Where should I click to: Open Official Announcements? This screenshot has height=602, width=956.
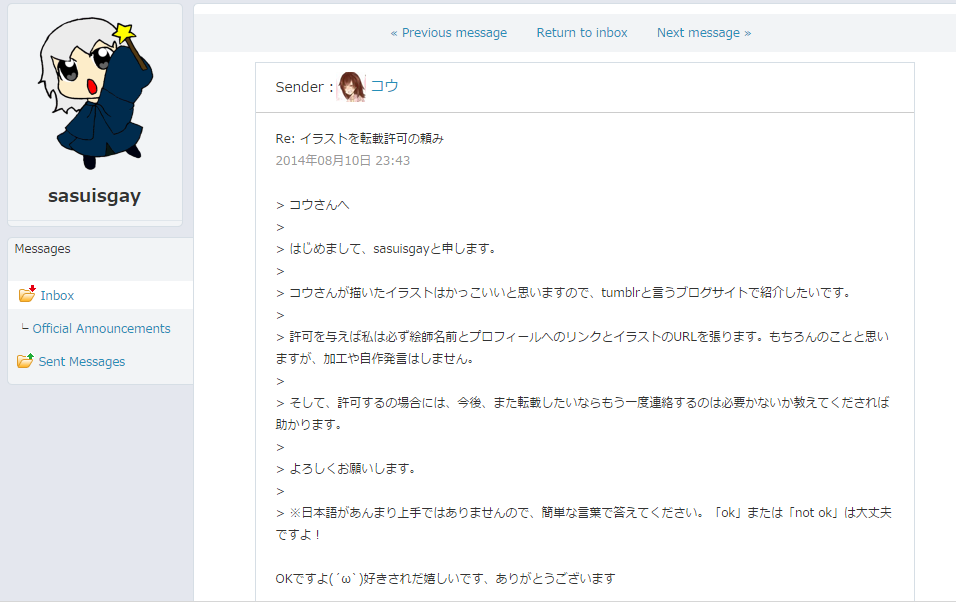[x=101, y=328]
